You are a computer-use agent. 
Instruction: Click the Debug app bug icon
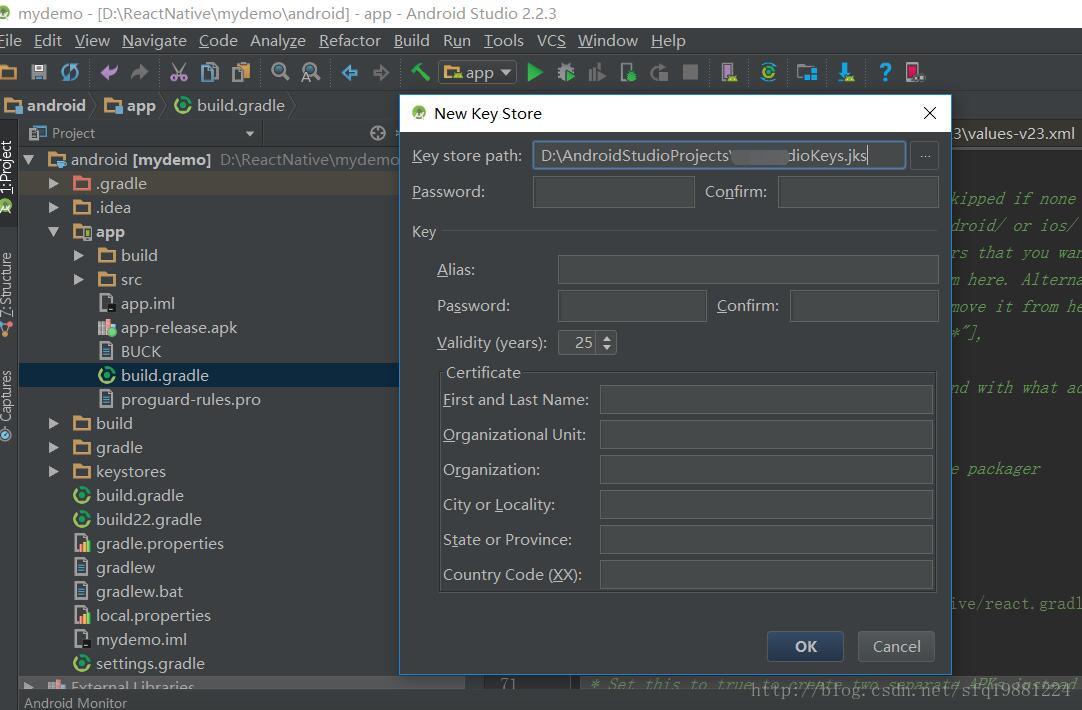(566, 72)
